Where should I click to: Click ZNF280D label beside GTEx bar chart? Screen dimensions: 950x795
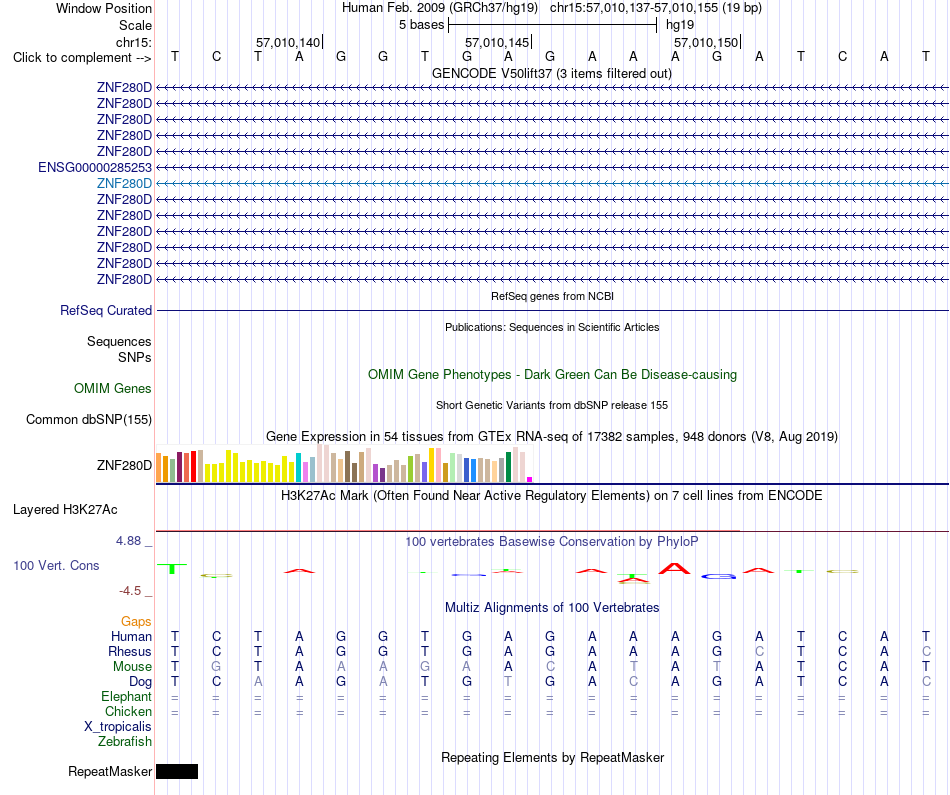click(x=124, y=465)
